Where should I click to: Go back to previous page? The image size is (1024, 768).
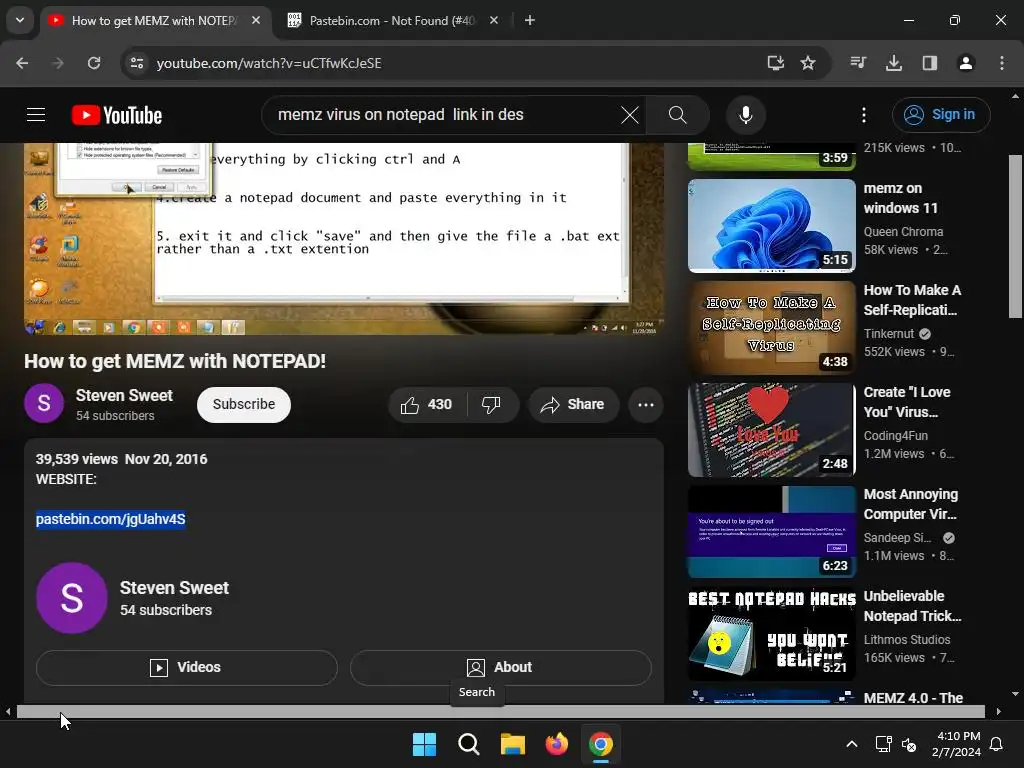pyautogui.click(x=22, y=63)
